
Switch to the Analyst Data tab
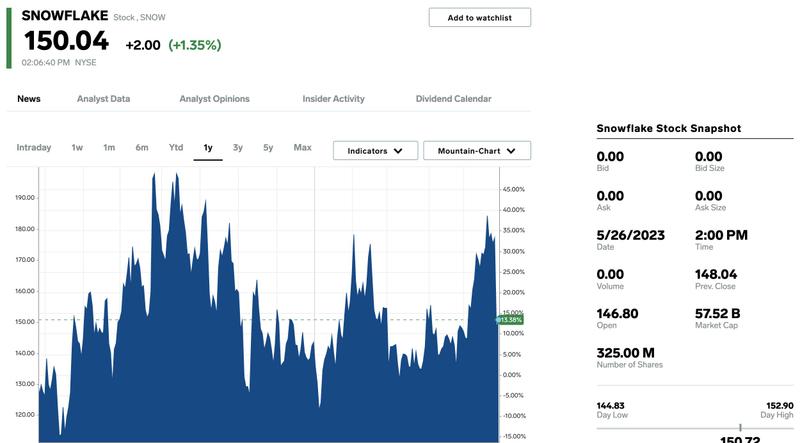tap(104, 99)
